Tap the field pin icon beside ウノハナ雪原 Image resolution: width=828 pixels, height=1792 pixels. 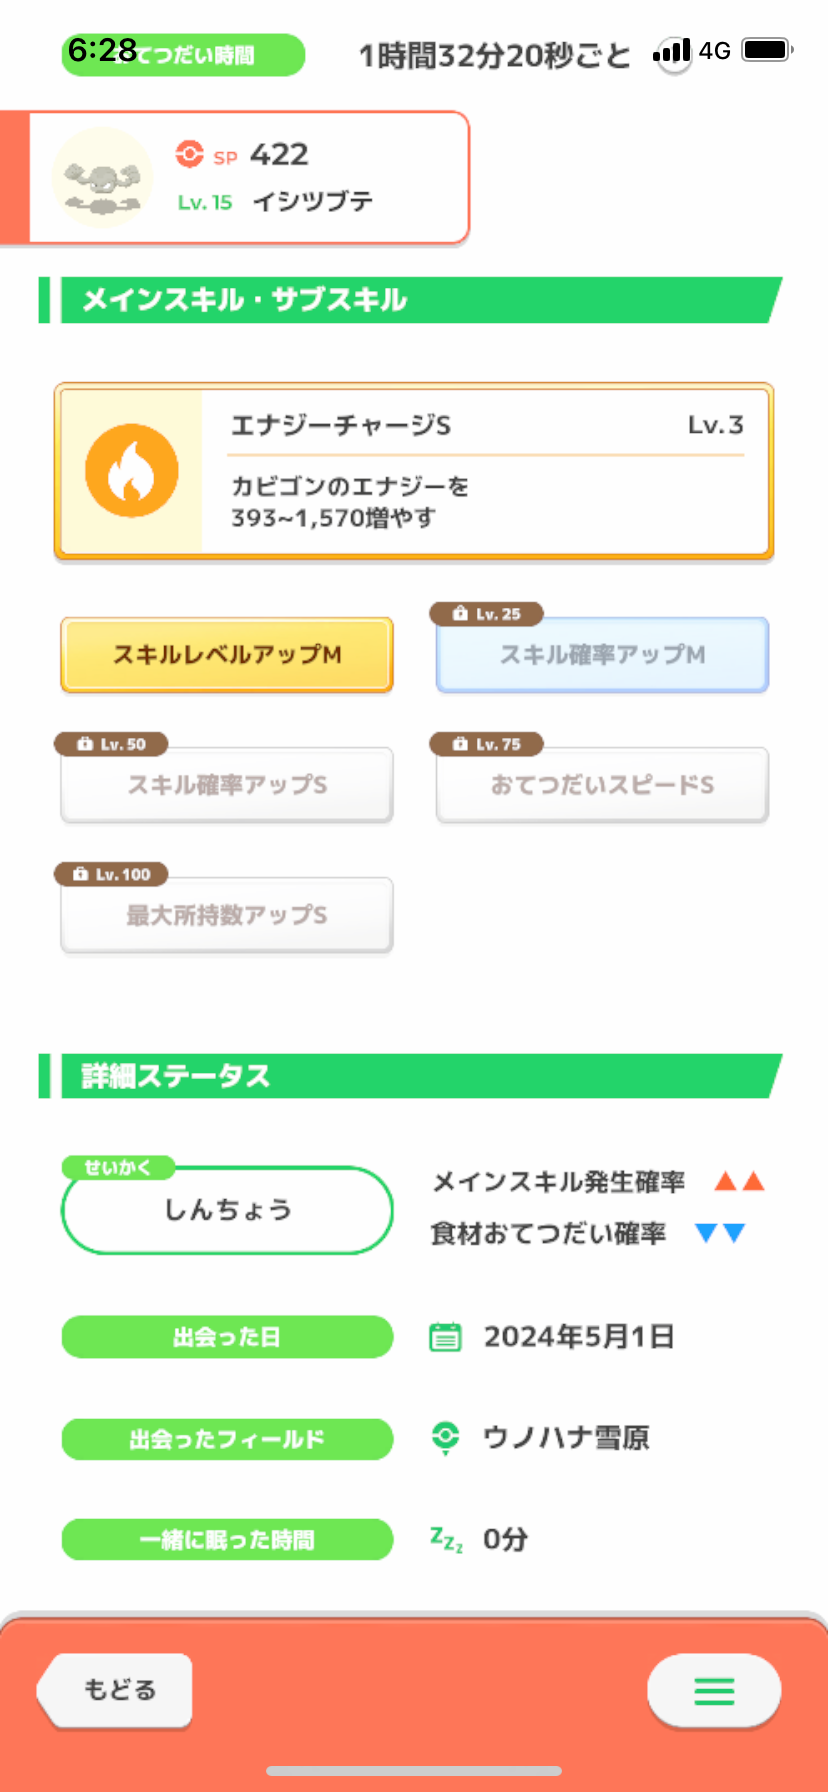[x=445, y=1438]
